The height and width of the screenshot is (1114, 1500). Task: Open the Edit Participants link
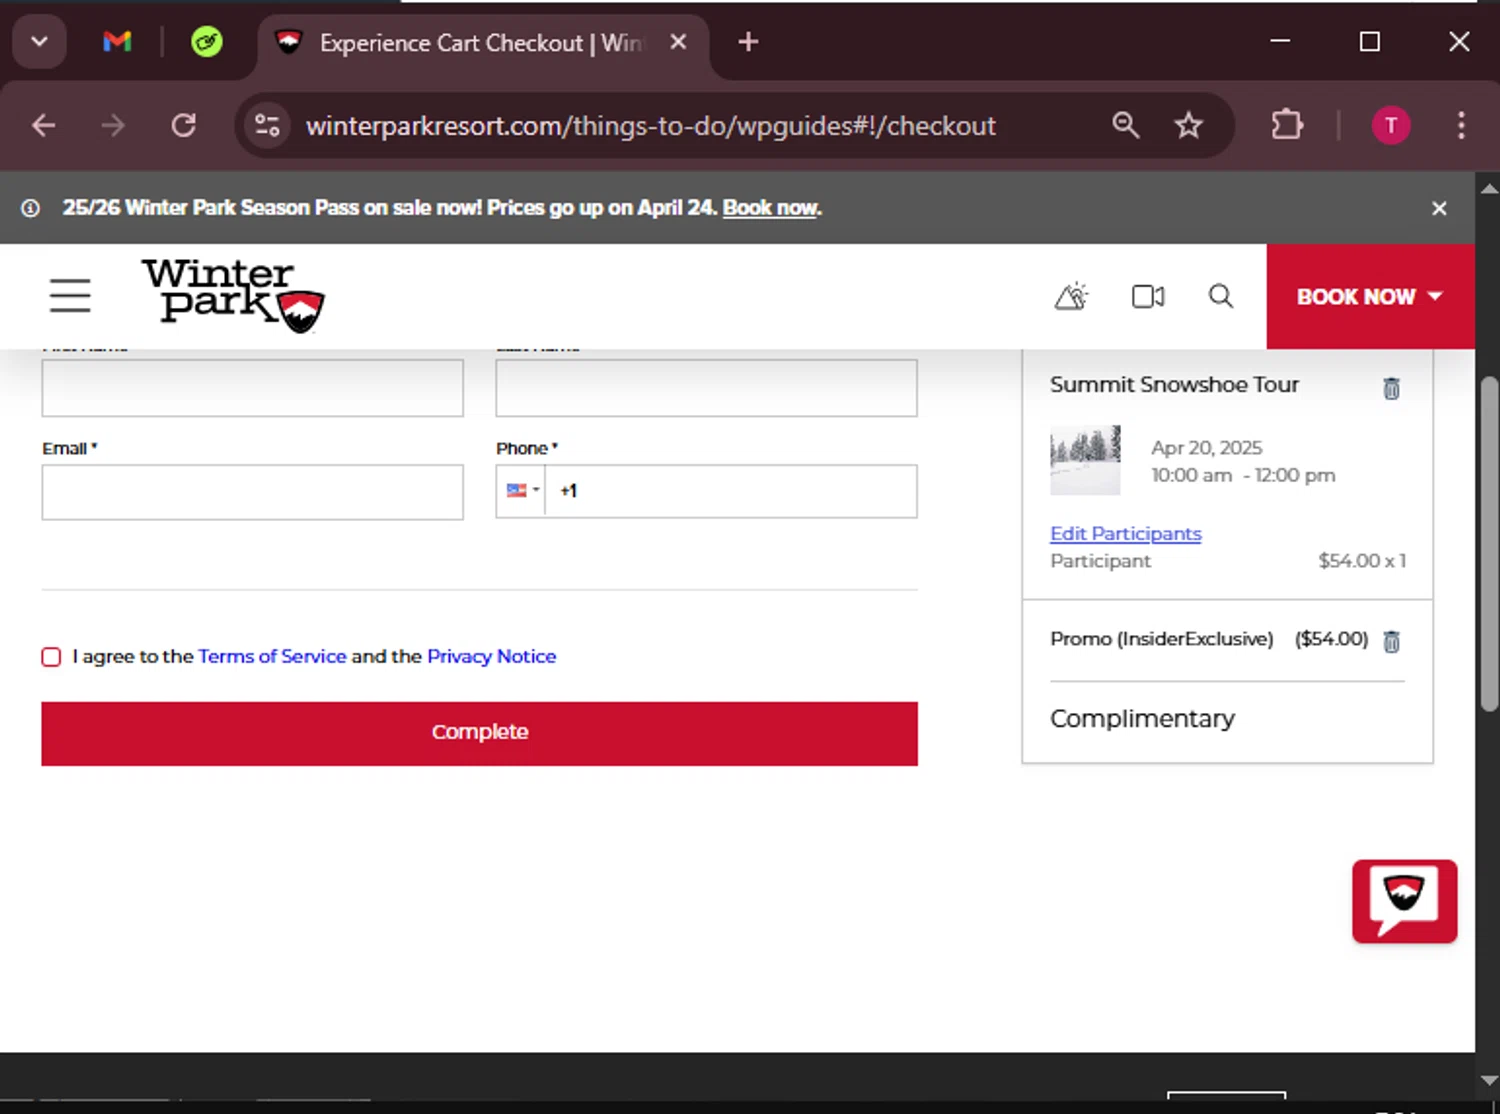(1126, 534)
